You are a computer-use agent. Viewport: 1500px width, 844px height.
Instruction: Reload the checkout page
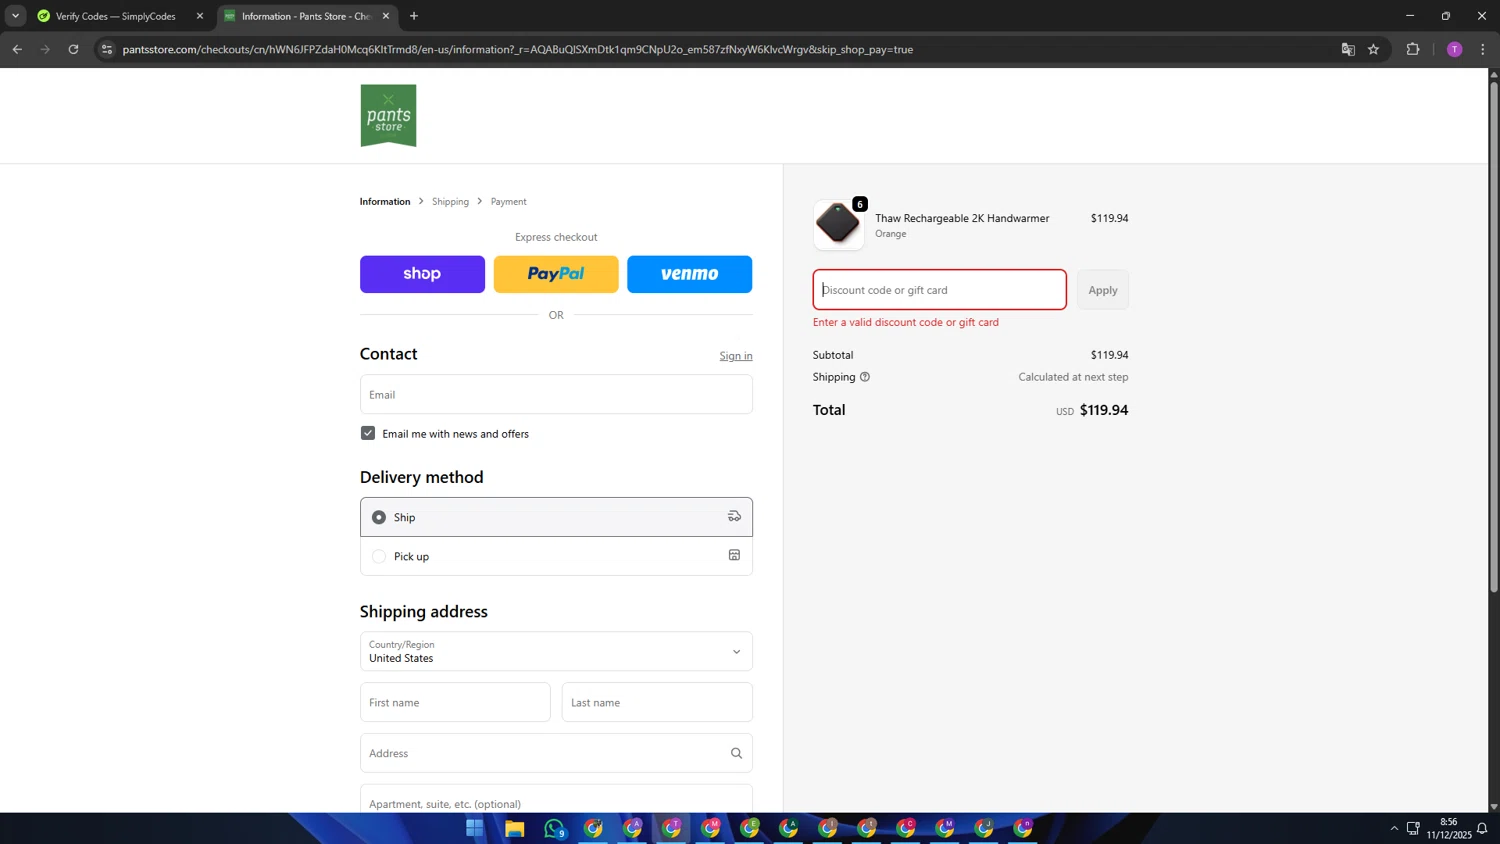[73, 49]
